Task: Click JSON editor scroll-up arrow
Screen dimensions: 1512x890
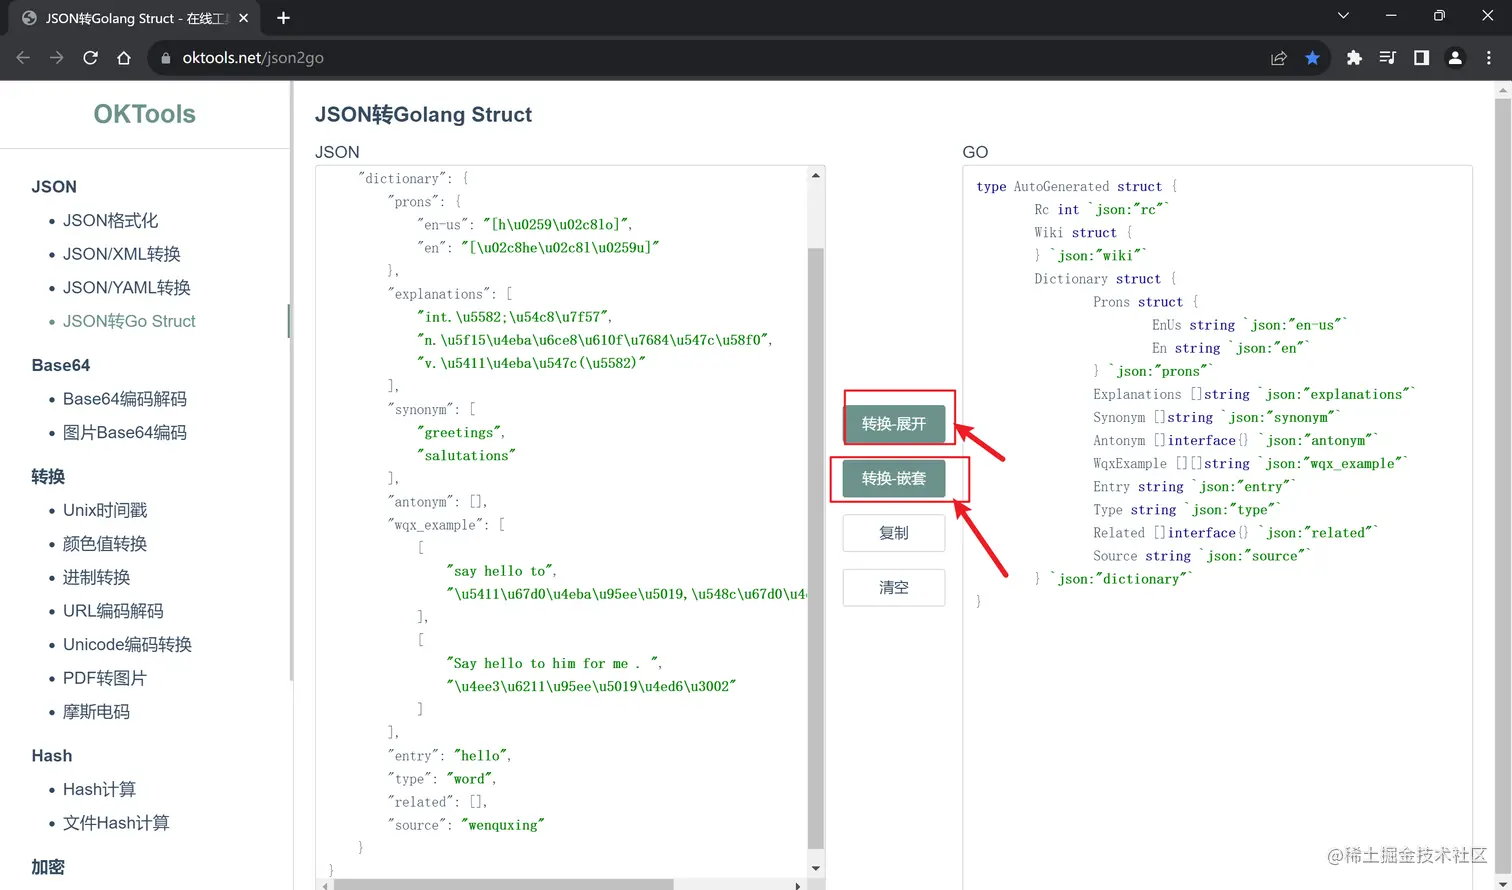Action: [x=816, y=175]
